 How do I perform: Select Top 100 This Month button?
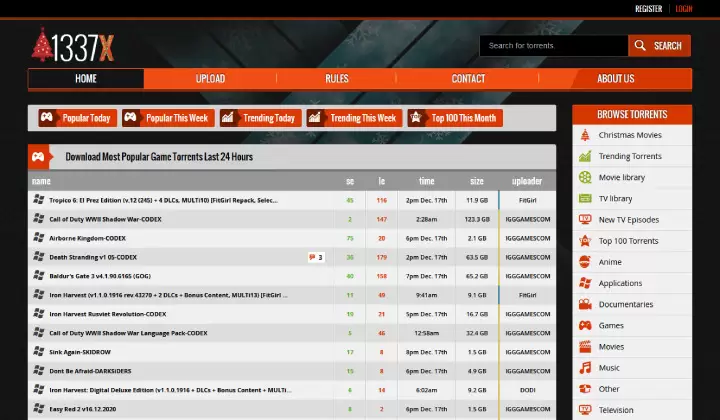click(x=455, y=118)
